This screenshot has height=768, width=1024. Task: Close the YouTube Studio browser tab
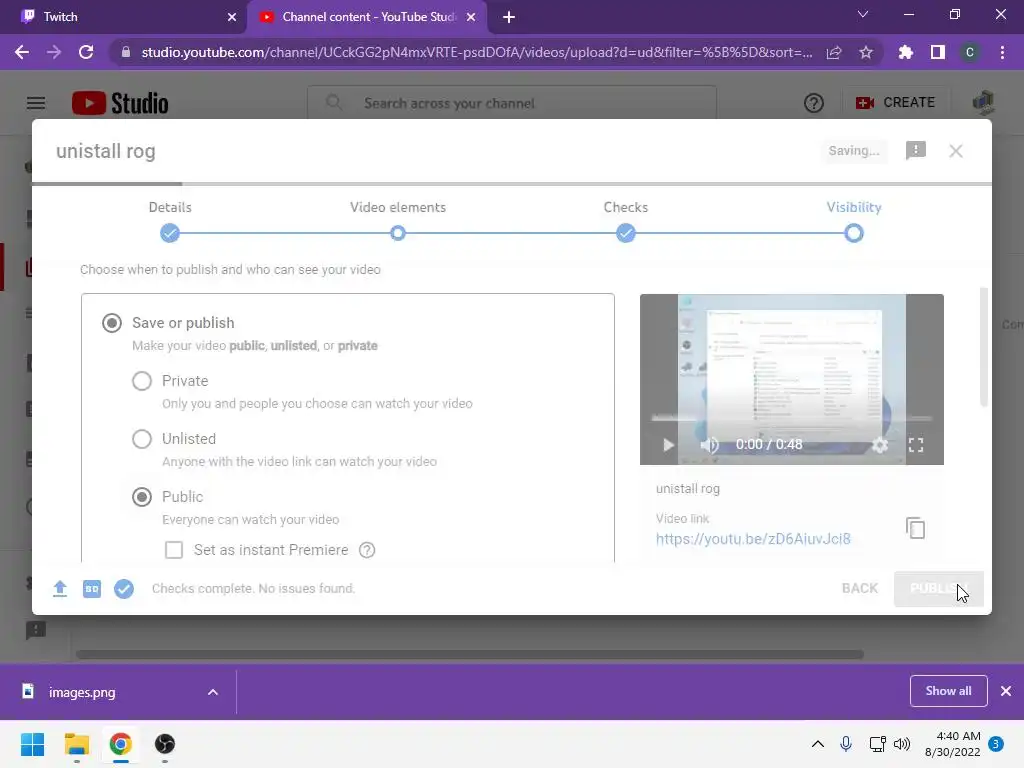point(471,17)
